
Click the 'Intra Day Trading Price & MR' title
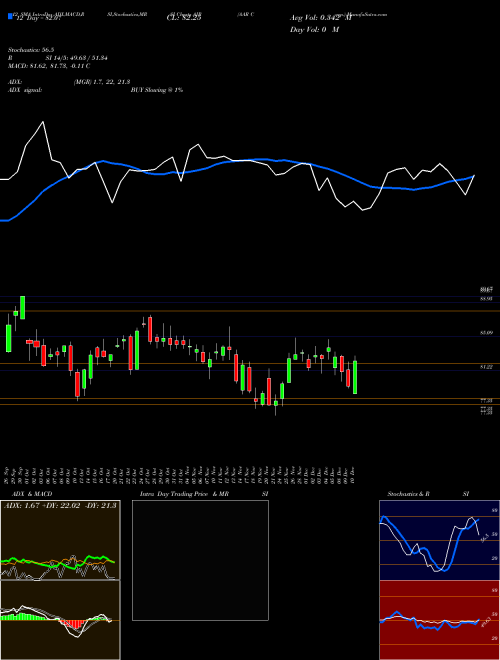[185, 494]
